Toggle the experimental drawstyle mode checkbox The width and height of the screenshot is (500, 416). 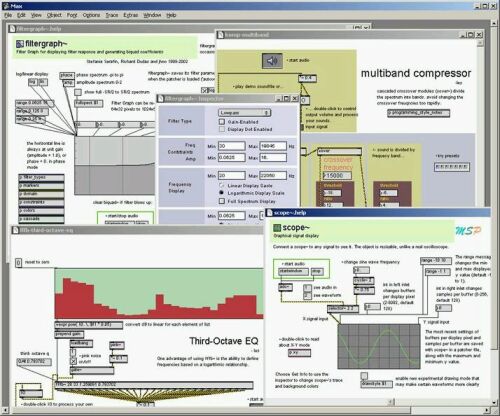pos(364,376)
